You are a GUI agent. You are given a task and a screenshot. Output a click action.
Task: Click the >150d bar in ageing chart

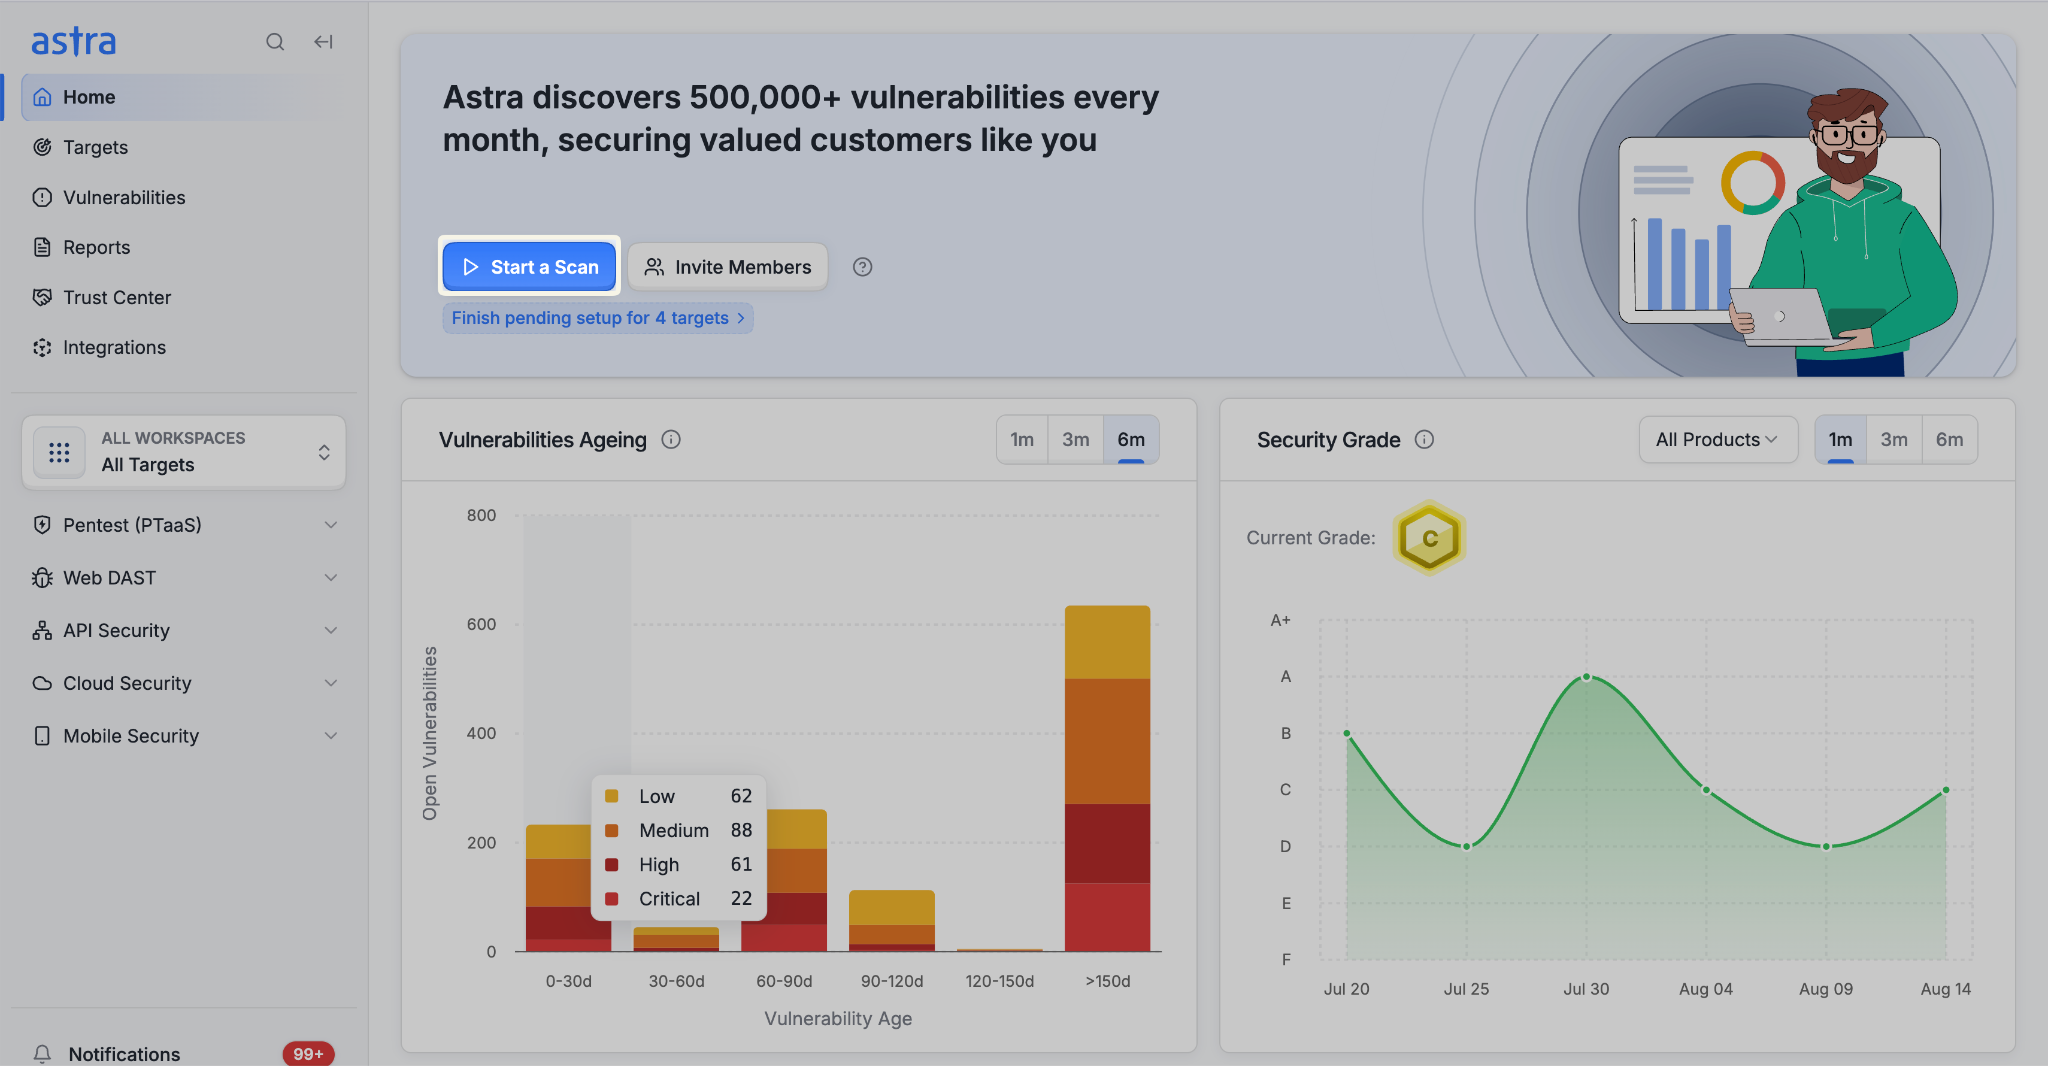(1107, 778)
